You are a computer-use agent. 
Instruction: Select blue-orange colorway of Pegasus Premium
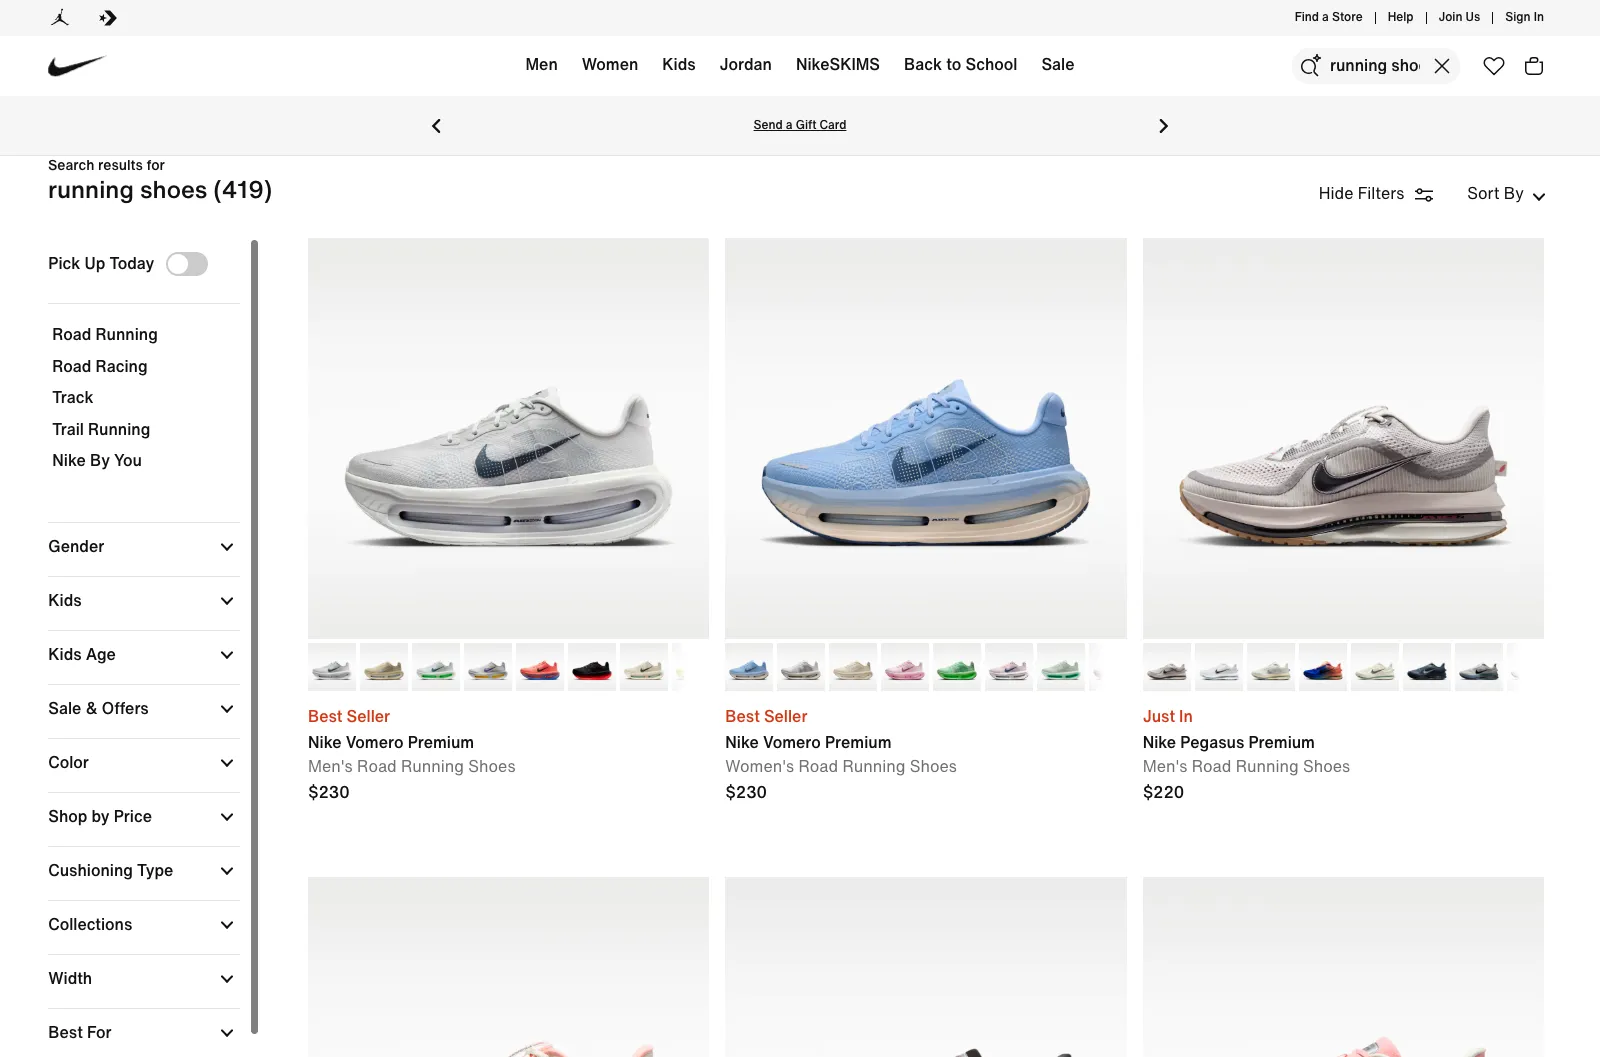(x=1323, y=667)
